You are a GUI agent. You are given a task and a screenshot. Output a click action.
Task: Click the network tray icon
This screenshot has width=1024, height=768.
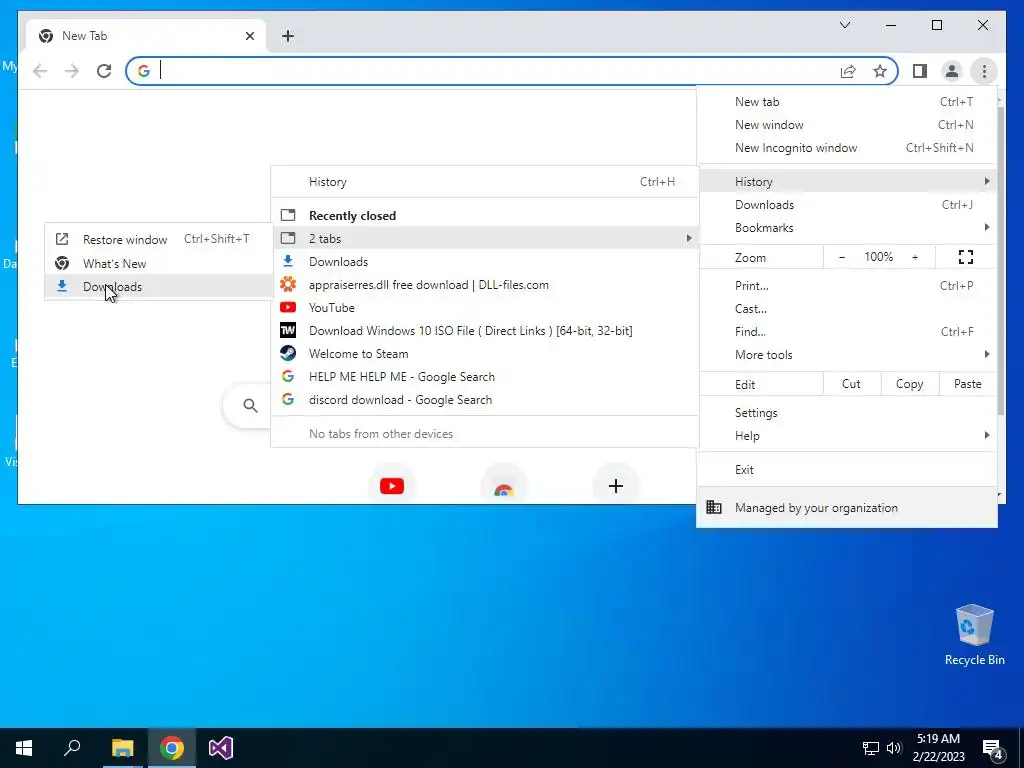tap(871, 748)
